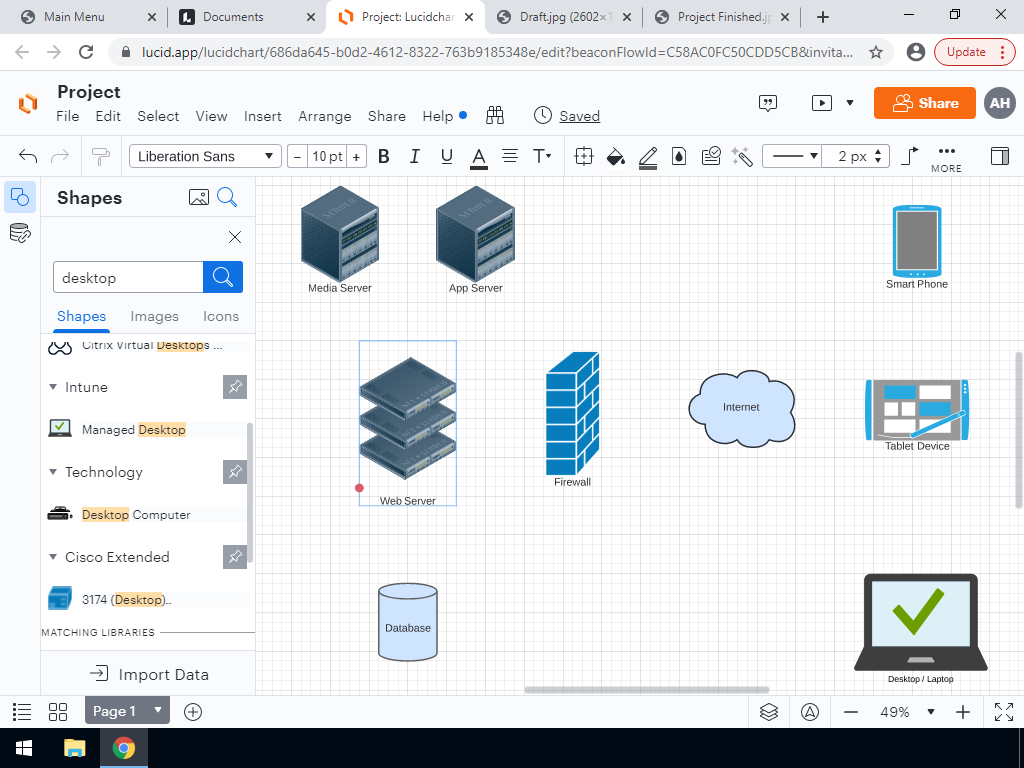Open the Page 1 dropdown menu

pyautogui.click(x=157, y=711)
